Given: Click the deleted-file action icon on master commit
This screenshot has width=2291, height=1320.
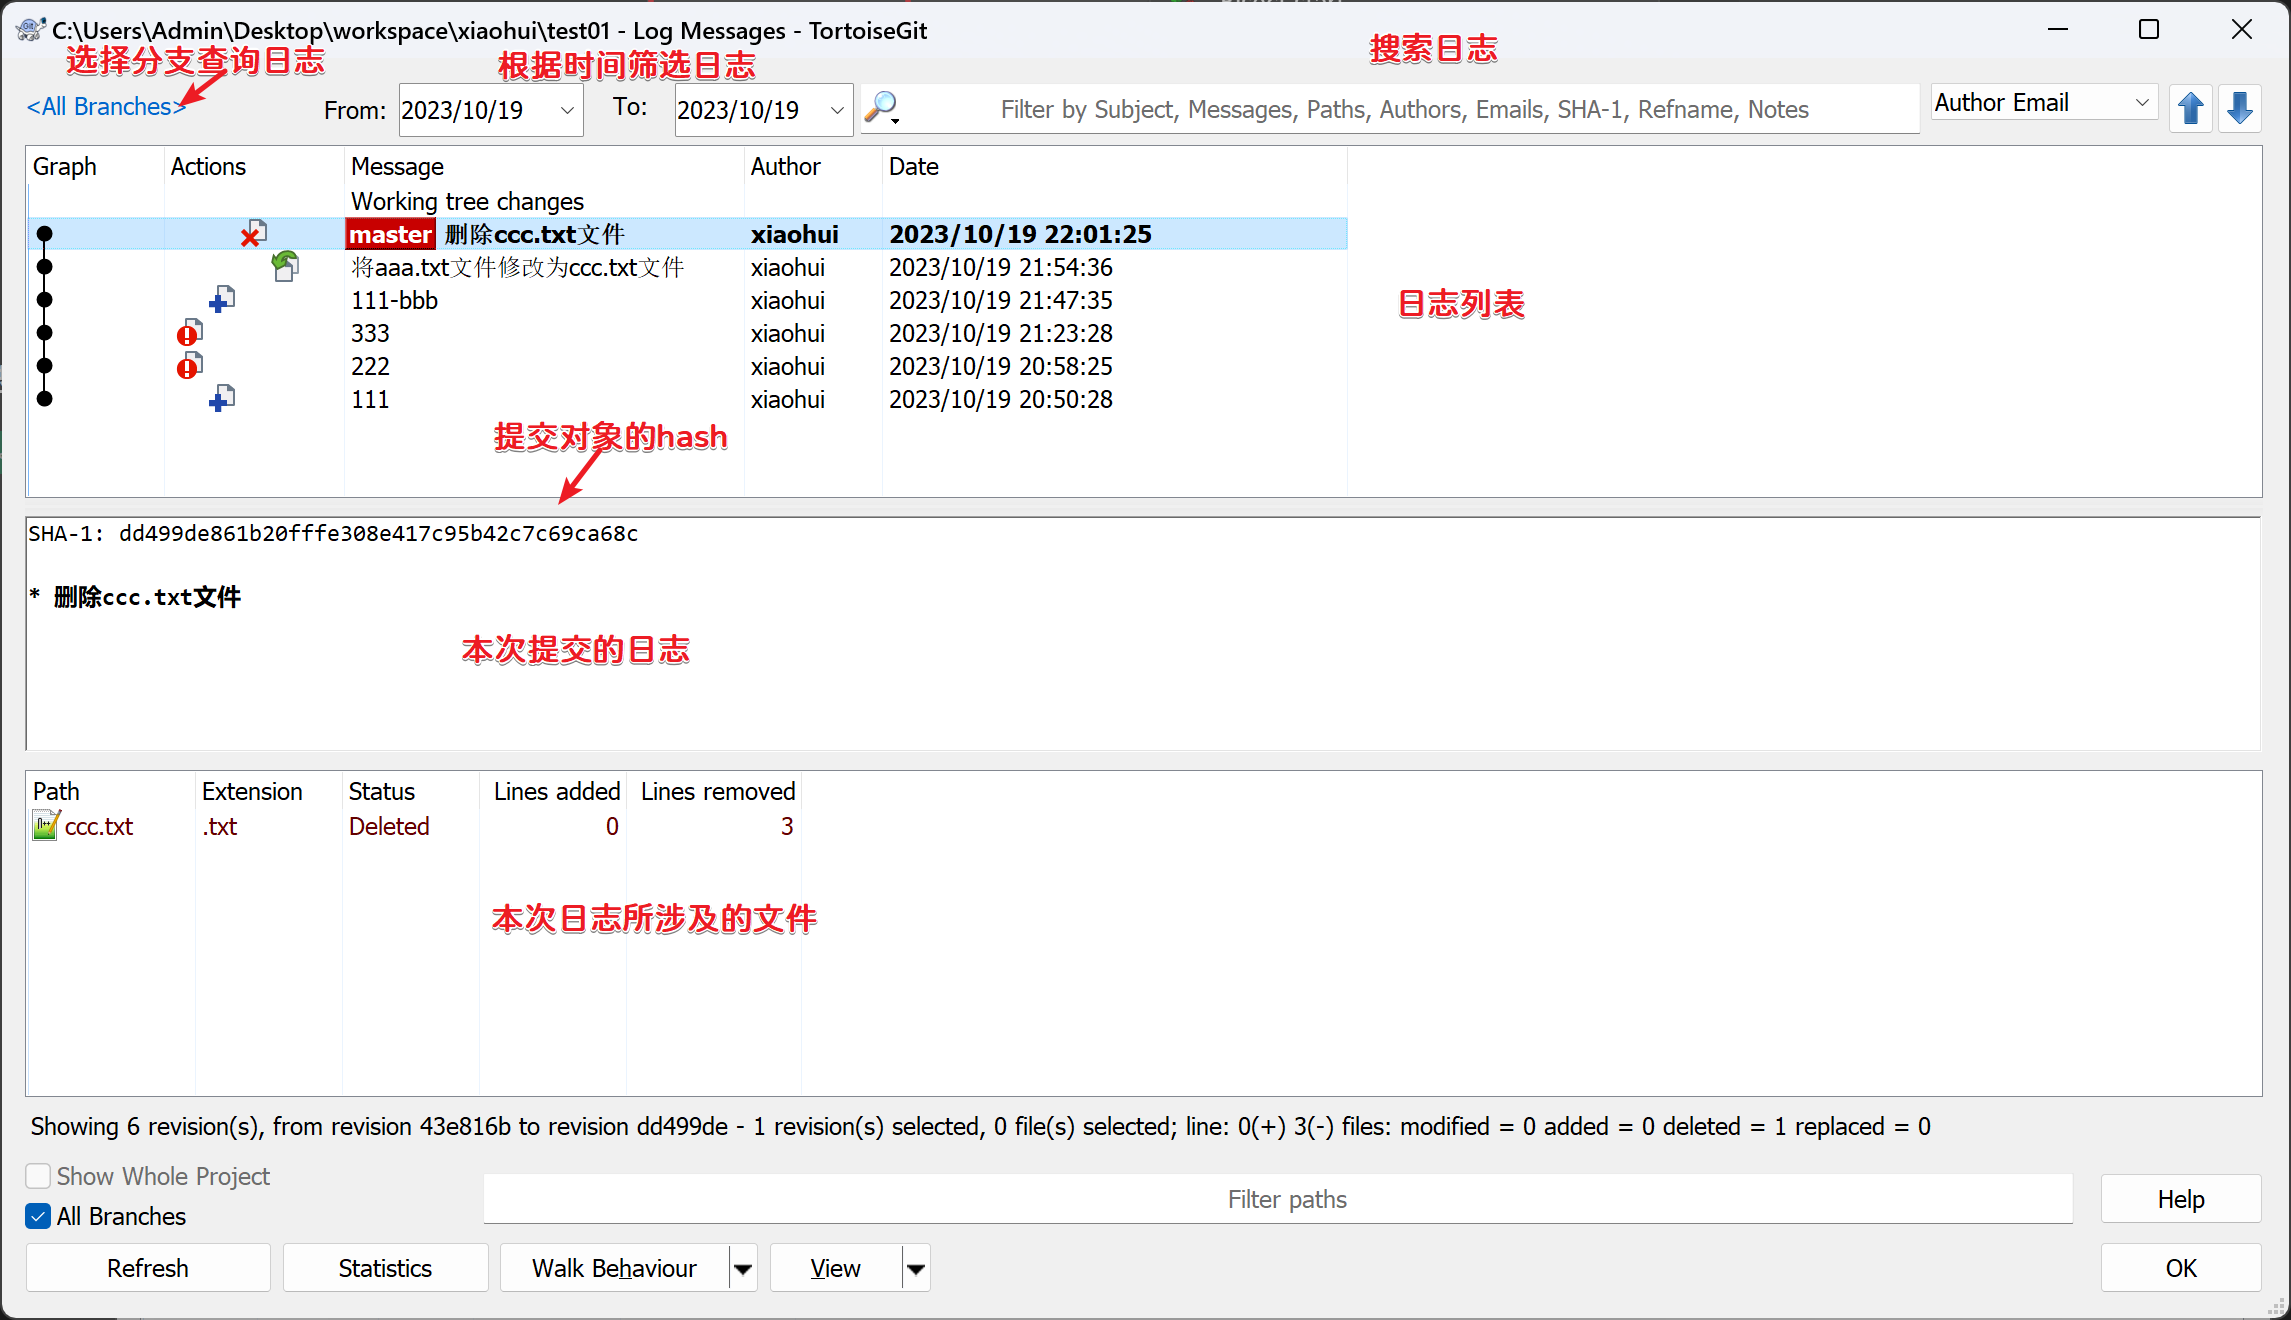Looking at the screenshot, I should coord(253,234).
